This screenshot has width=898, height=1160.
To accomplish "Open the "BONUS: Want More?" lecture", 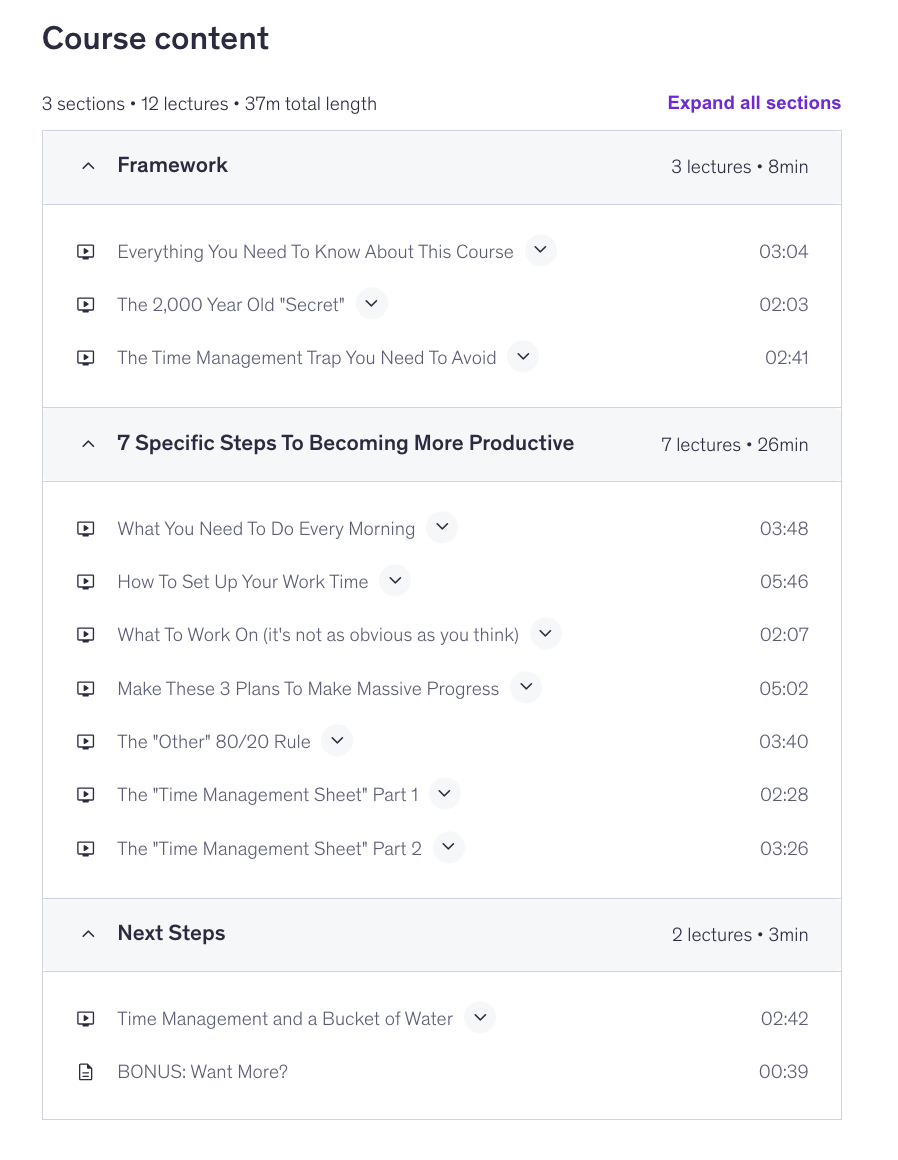I will (x=202, y=1072).
